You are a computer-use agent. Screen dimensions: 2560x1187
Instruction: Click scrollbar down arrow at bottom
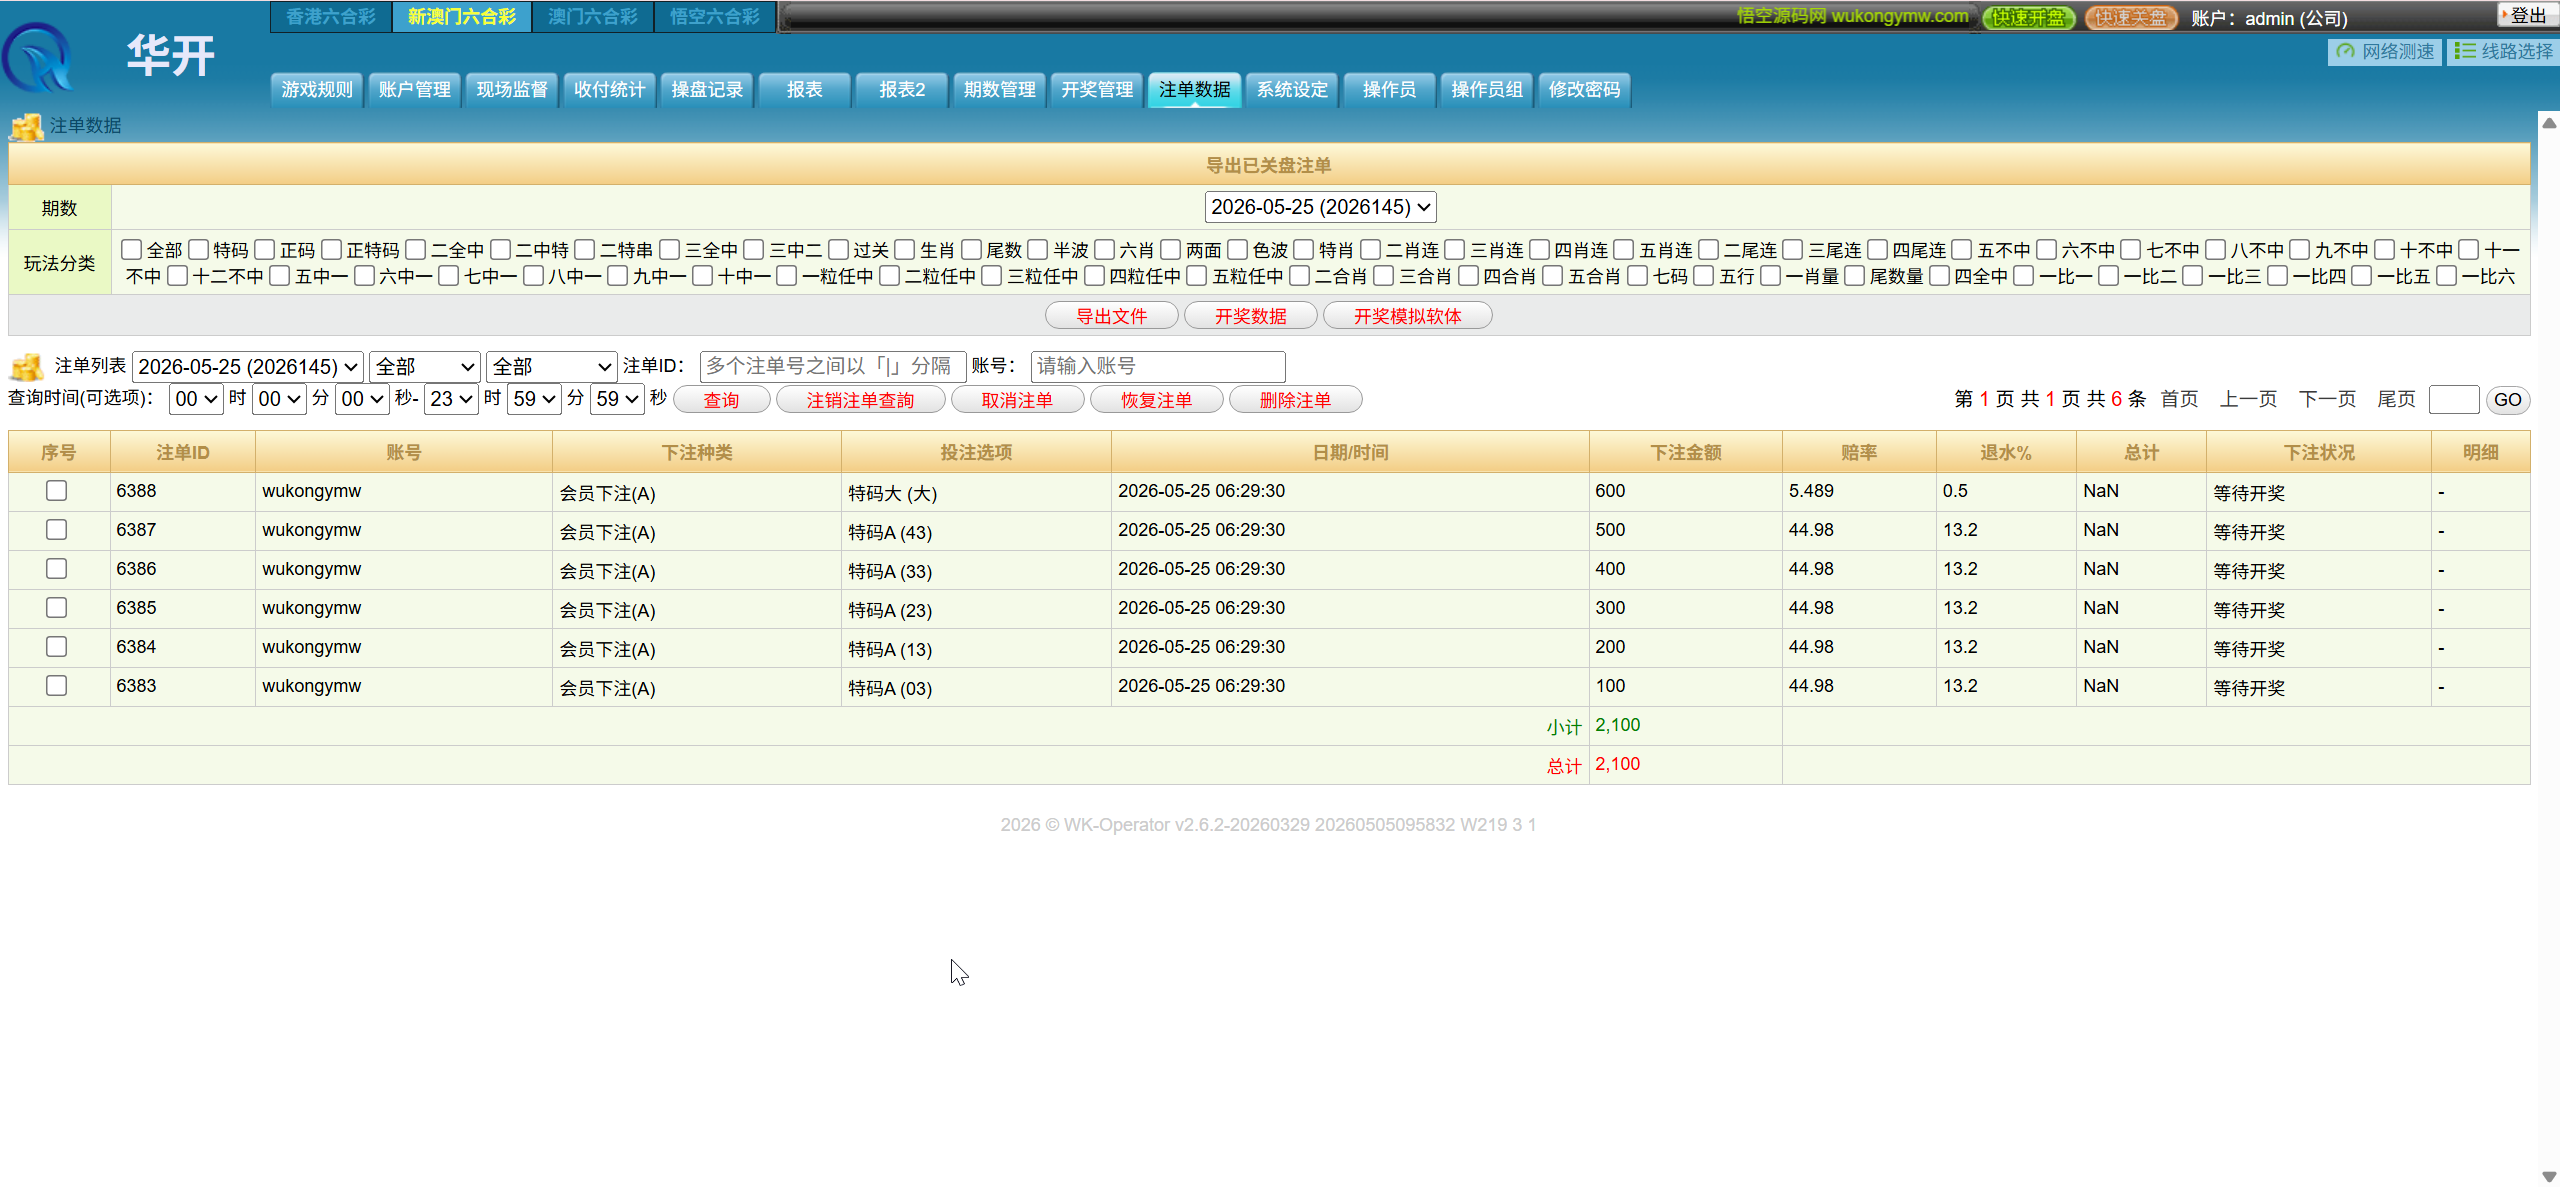2549,1177
